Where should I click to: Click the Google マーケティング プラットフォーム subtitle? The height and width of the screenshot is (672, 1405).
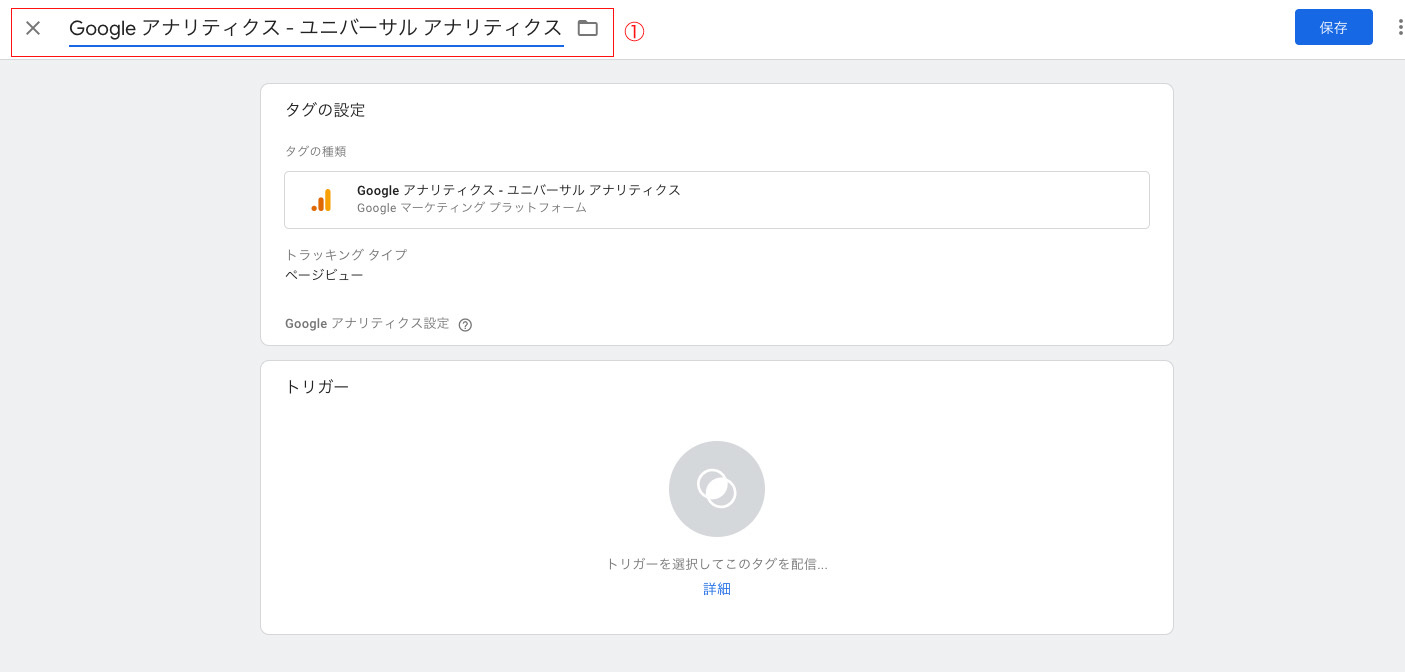click(471, 208)
